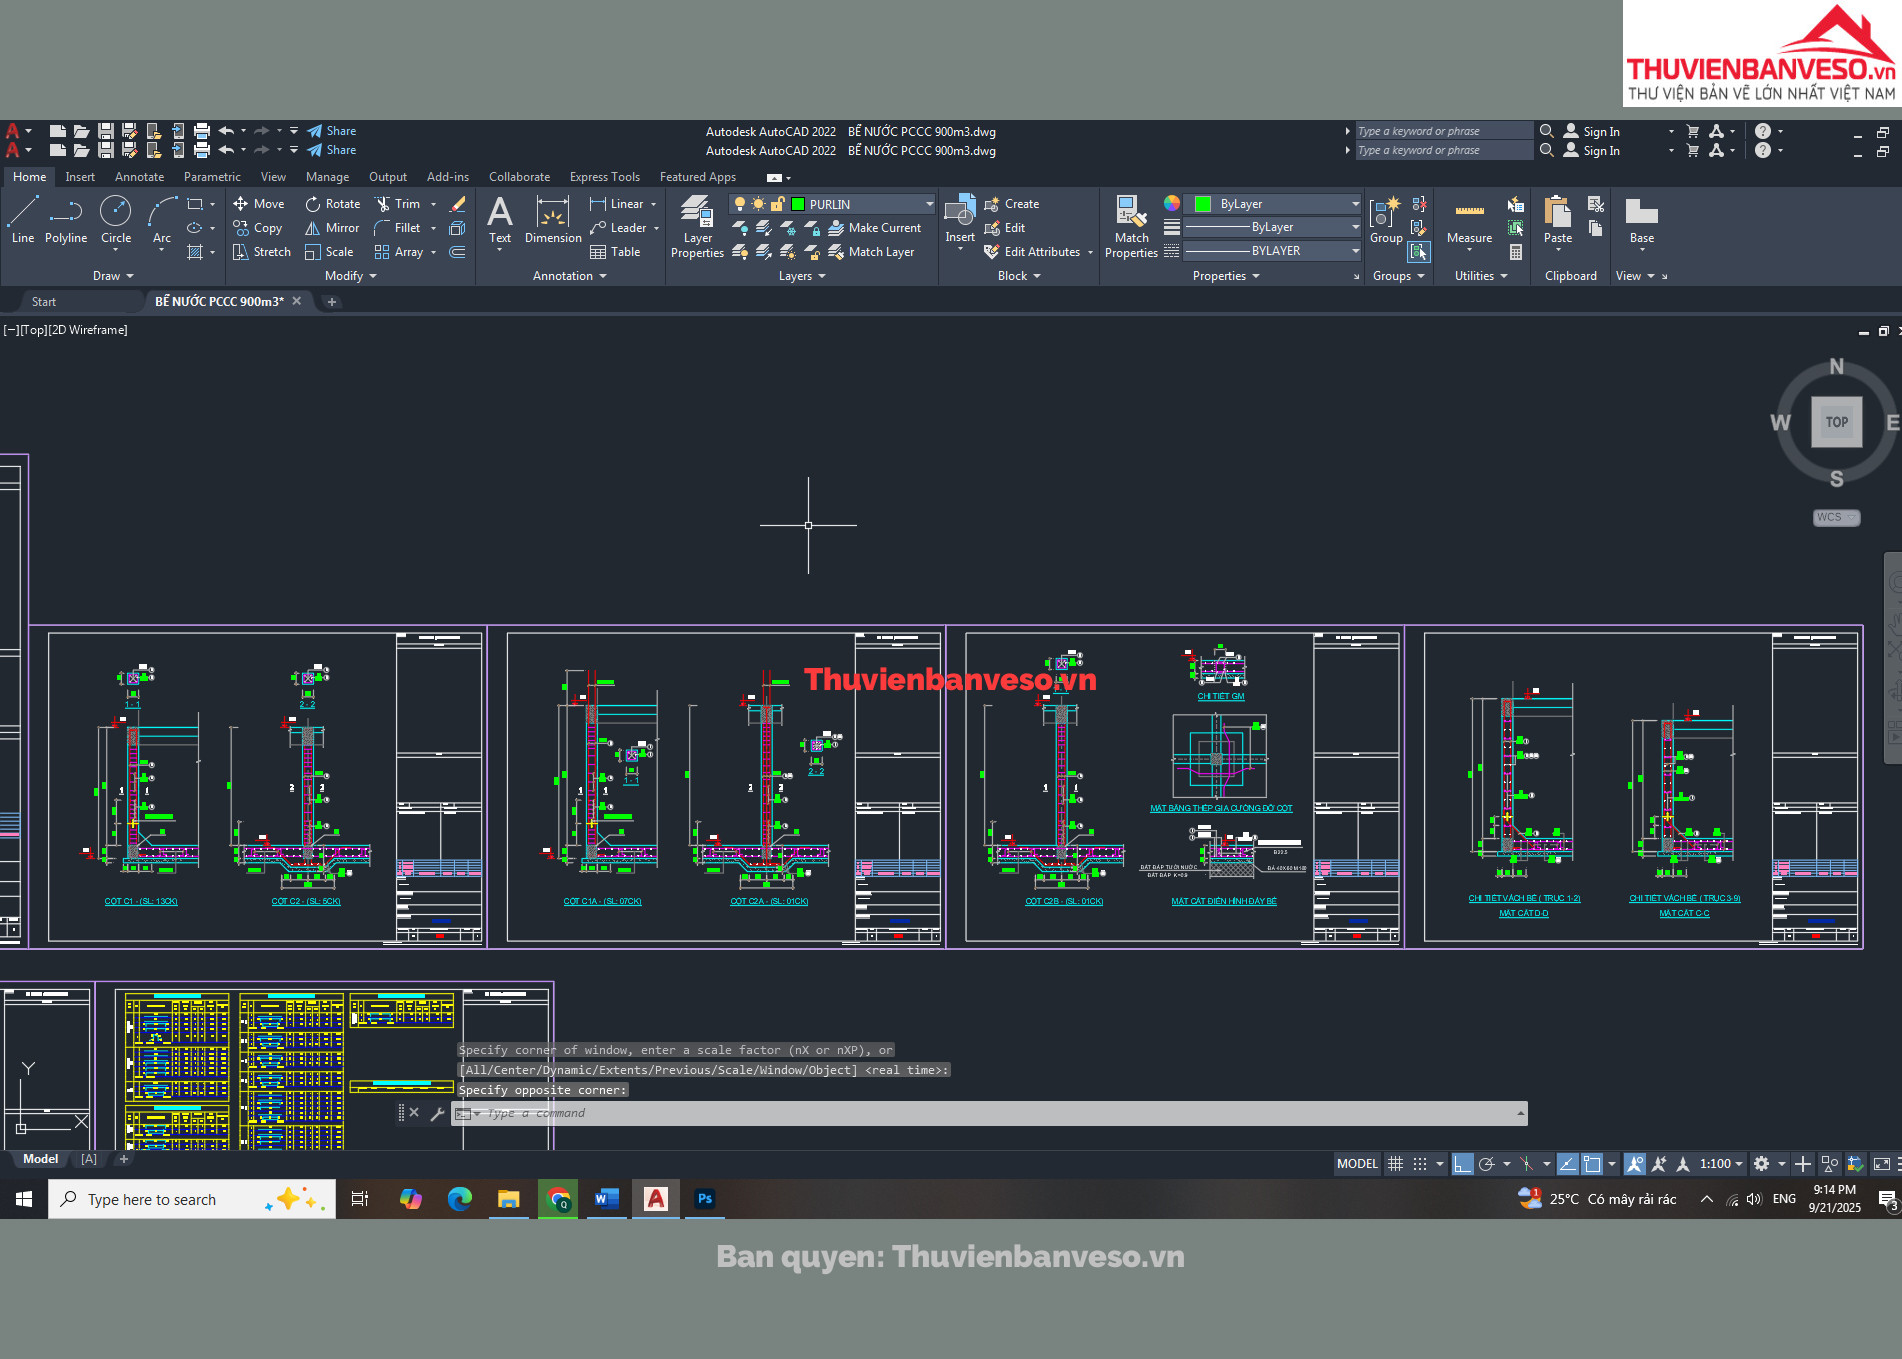Open the Quick Calculator icon in Utilities

tap(1516, 252)
